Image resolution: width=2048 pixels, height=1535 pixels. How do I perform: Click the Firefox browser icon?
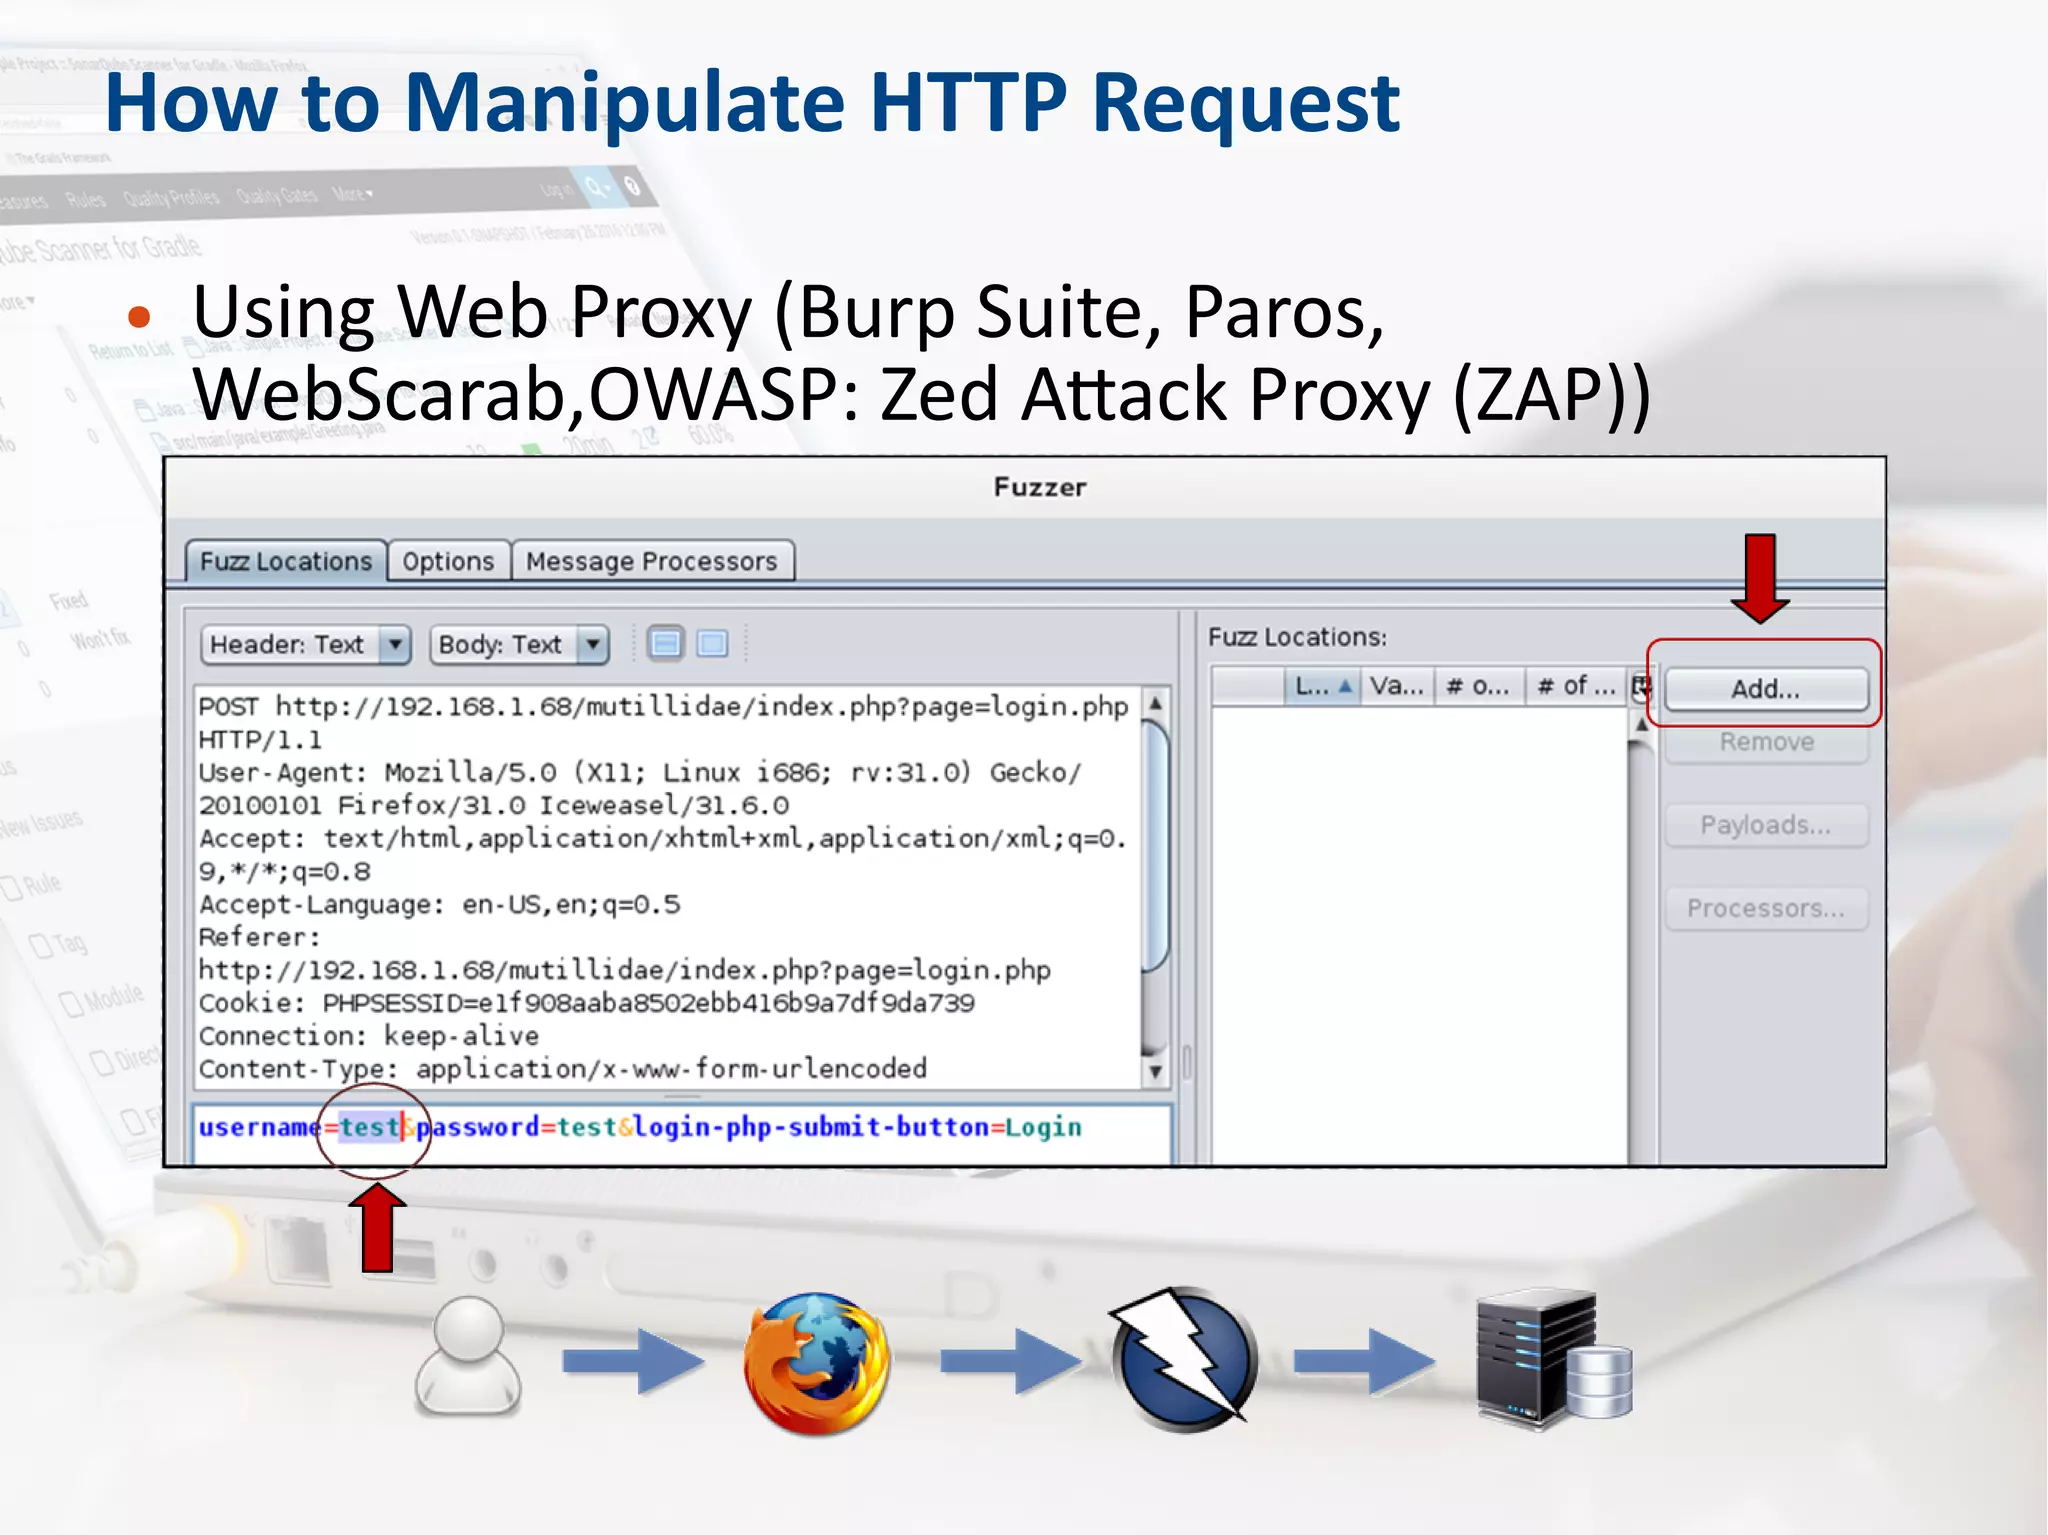tap(817, 1364)
